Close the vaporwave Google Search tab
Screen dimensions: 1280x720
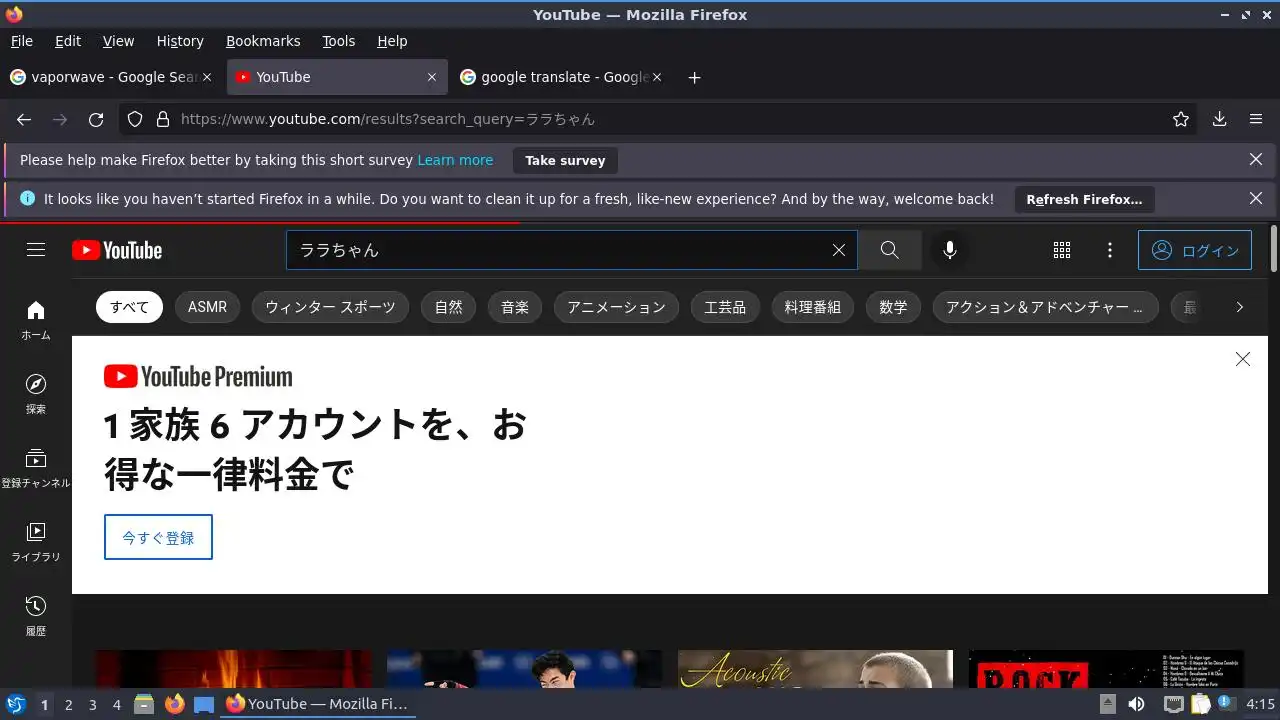click(x=207, y=77)
